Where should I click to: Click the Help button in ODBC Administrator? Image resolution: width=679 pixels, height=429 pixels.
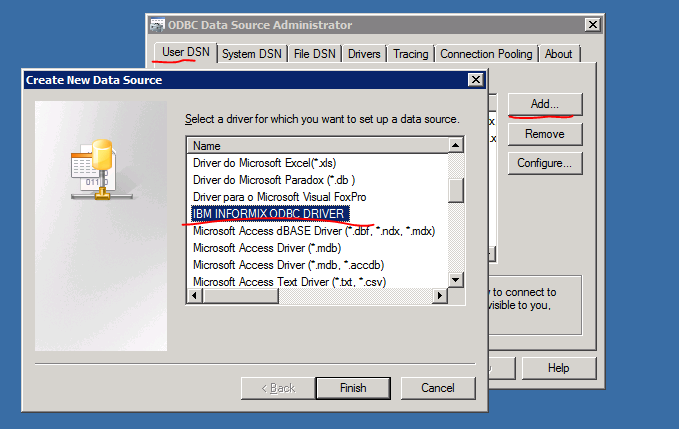click(559, 368)
